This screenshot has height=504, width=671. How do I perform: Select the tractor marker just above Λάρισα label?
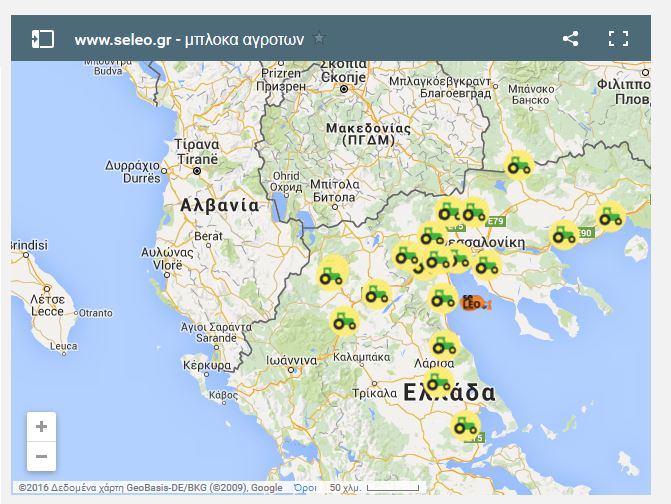point(445,345)
